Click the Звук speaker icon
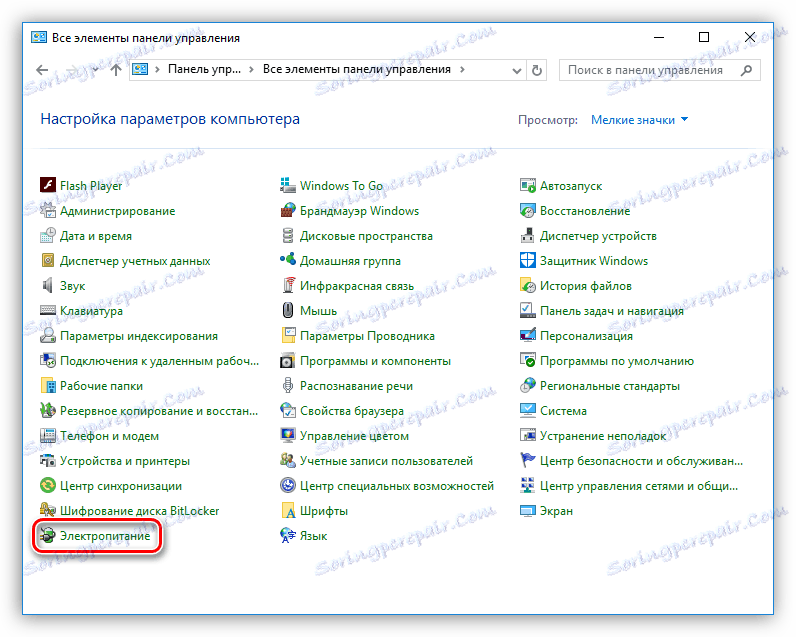This screenshot has width=796, height=637. [48, 285]
